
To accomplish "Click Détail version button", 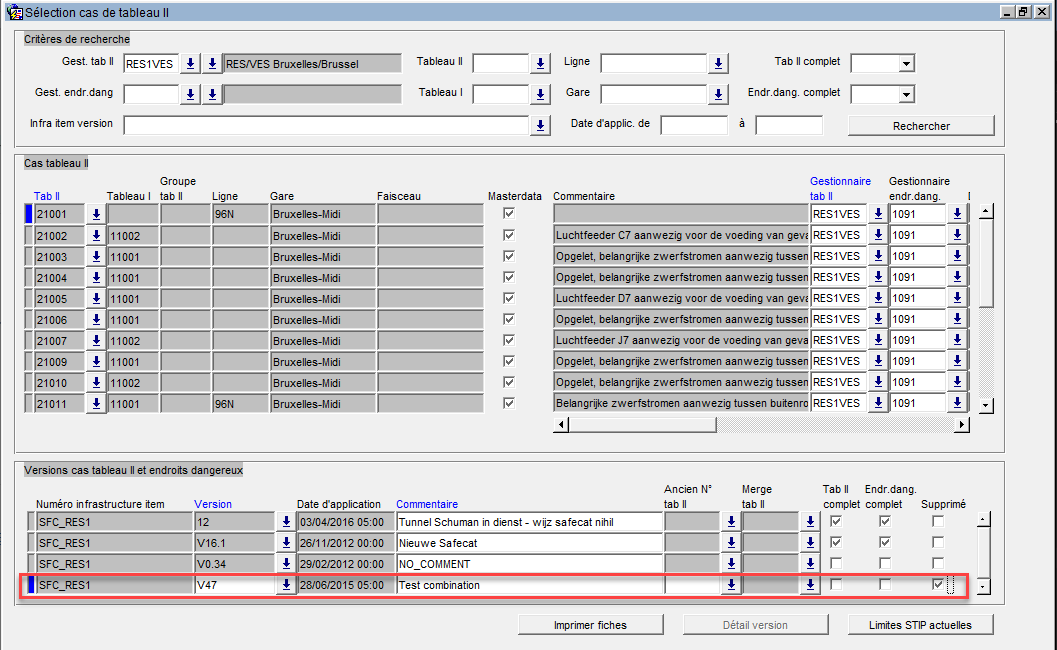I will [x=755, y=625].
